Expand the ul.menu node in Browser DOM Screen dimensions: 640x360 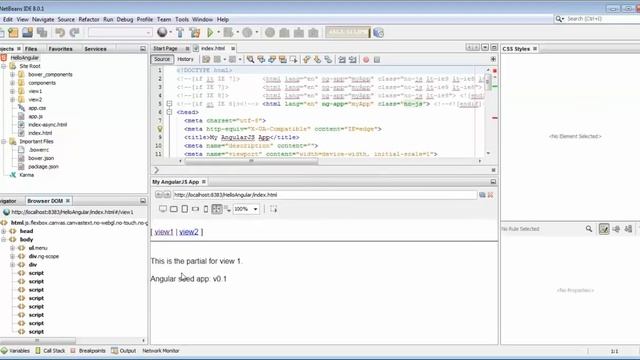click(x=12, y=248)
